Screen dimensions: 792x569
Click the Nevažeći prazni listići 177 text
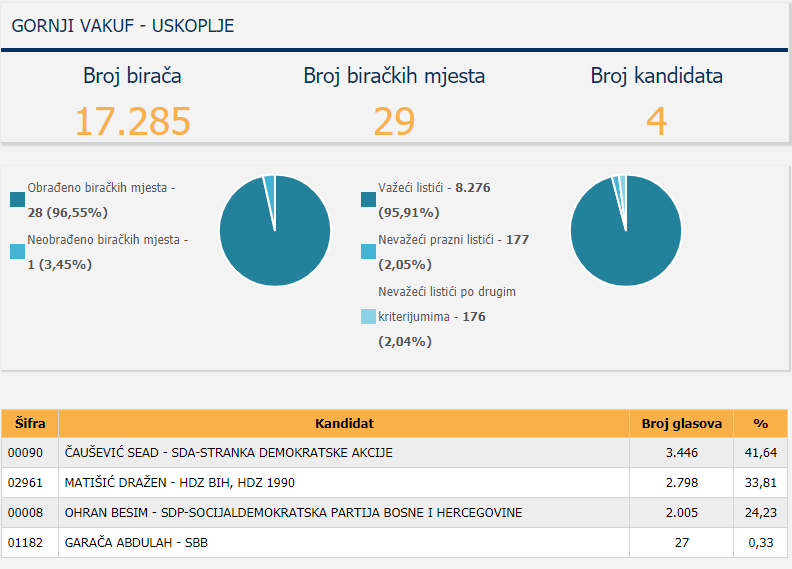[454, 252]
